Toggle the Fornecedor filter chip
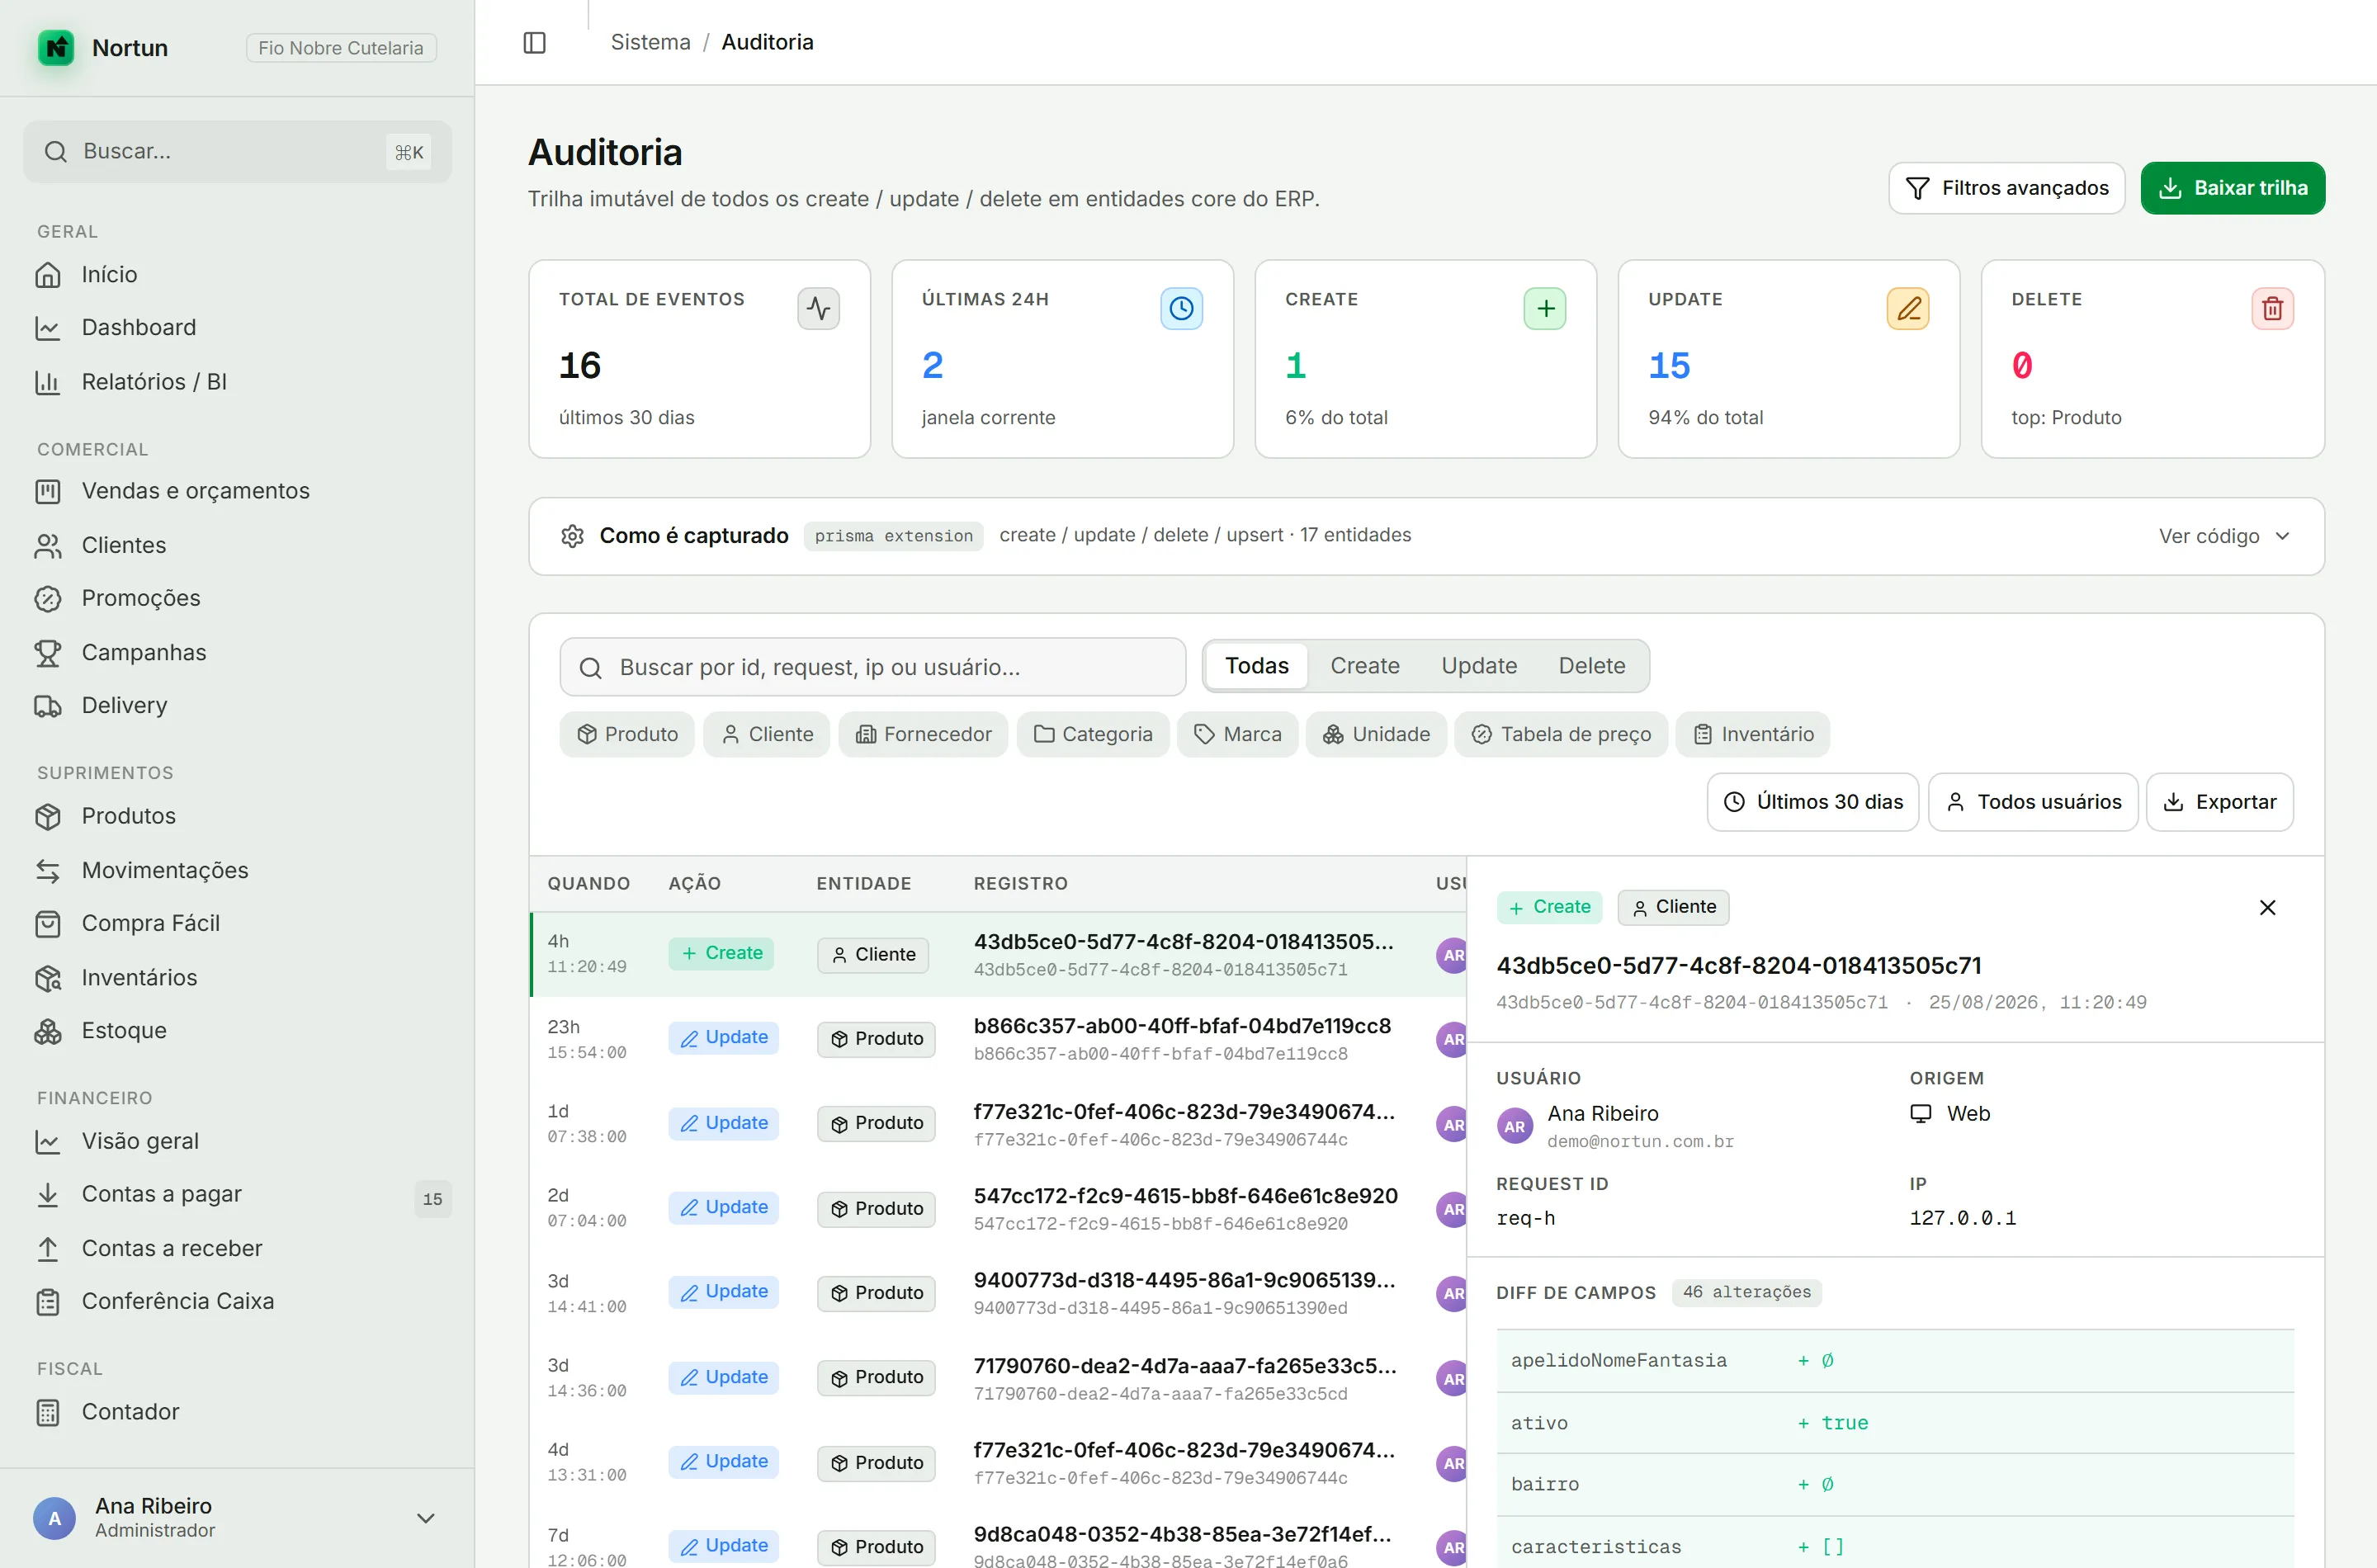2377x1568 pixels. coord(923,734)
